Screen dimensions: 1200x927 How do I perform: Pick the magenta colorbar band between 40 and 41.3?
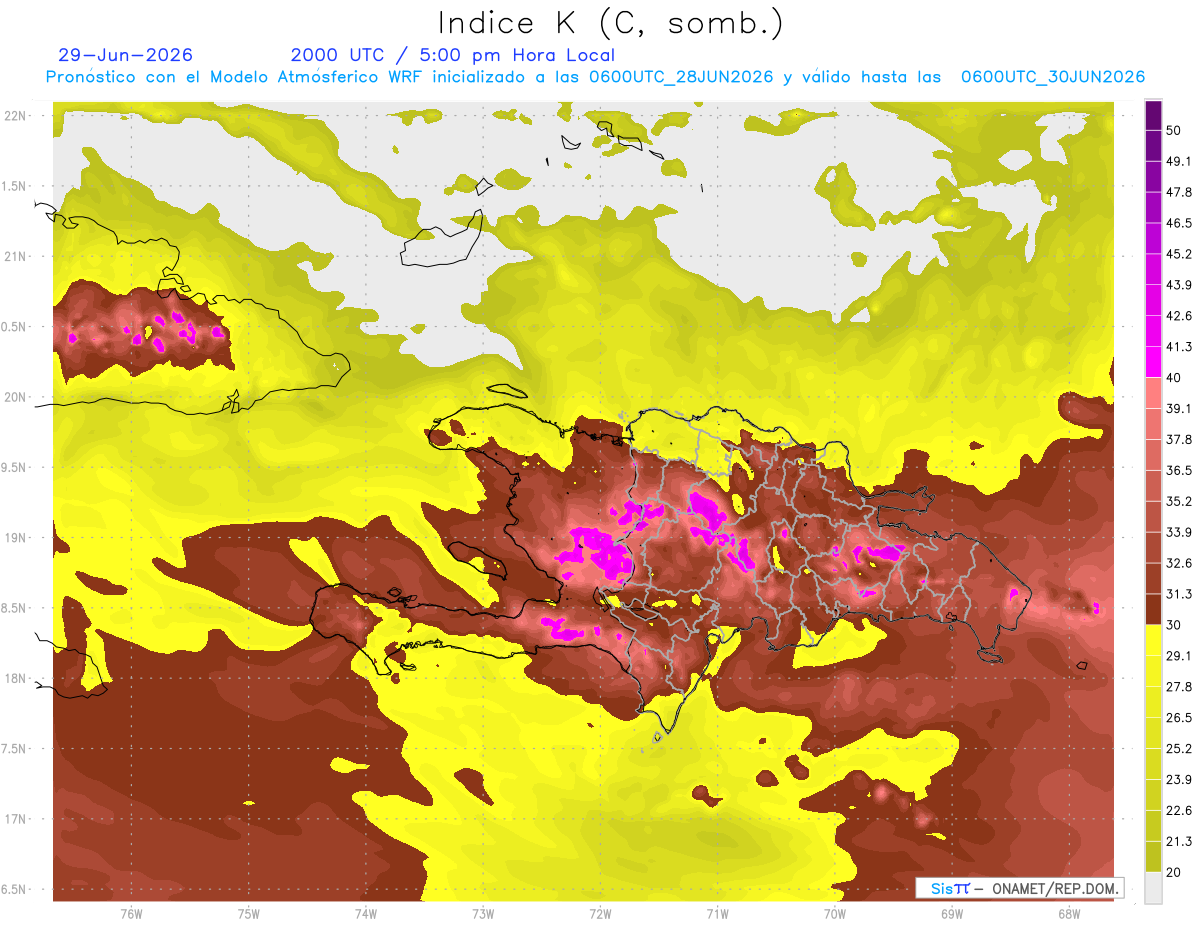click(x=1153, y=362)
